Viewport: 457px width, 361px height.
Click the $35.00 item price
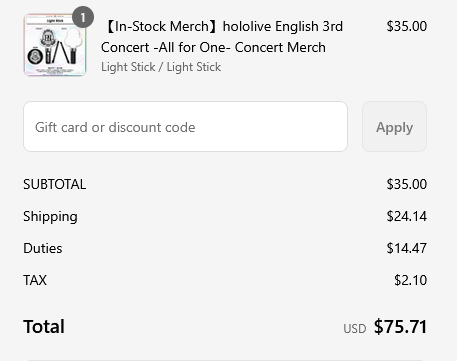407,26
